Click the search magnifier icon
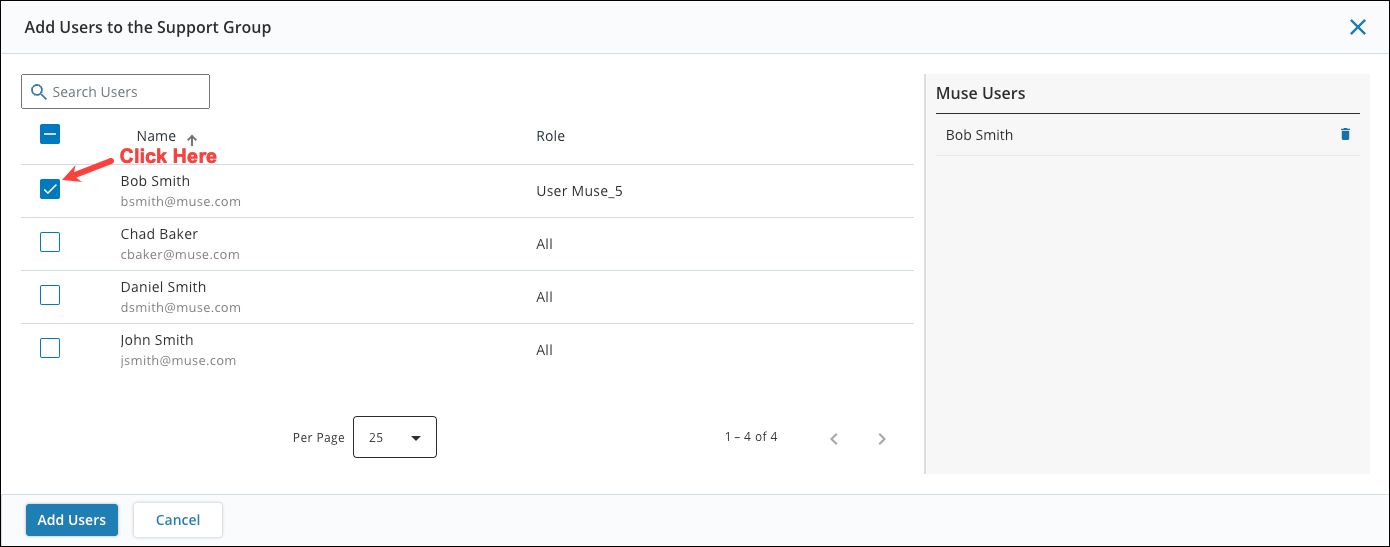1390x547 pixels. click(x=39, y=92)
